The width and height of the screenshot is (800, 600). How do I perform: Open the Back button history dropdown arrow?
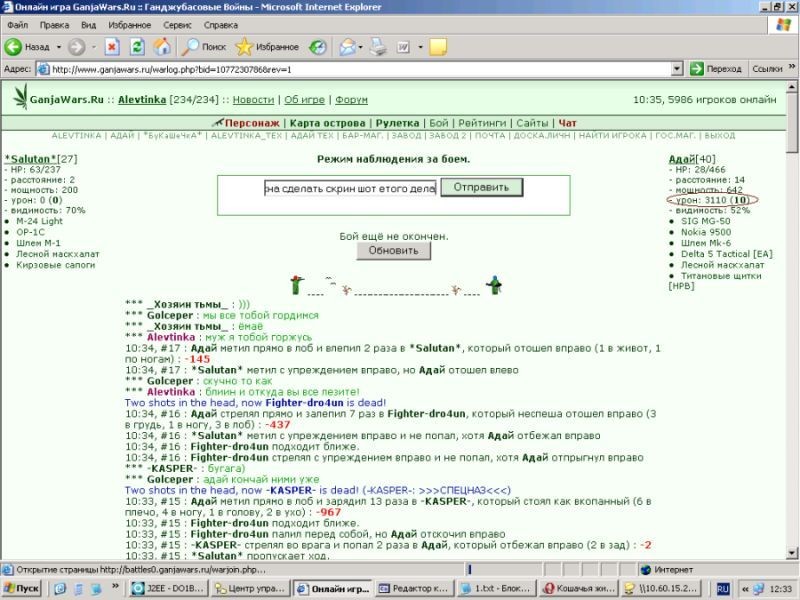[x=59, y=47]
